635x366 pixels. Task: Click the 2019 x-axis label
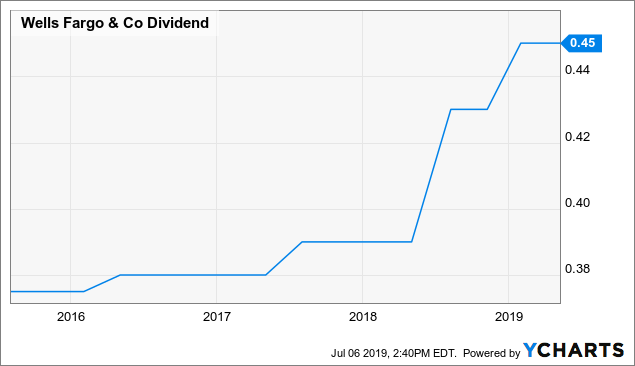(x=509, y=317)
